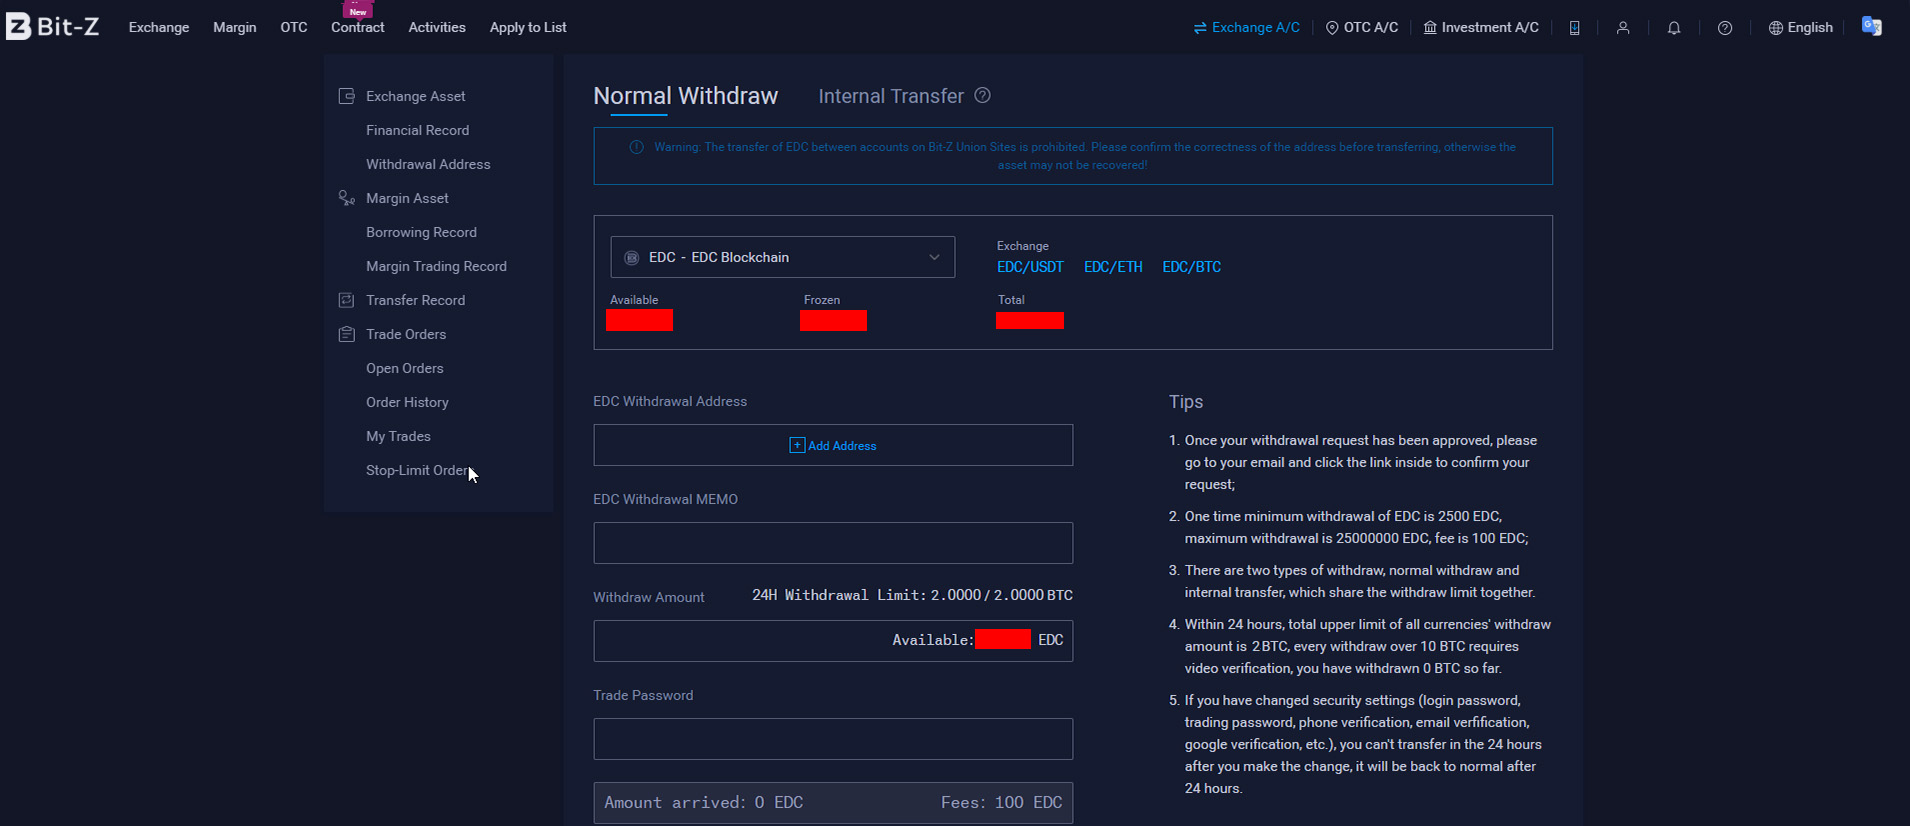Open Borrowing Record in sidebar
The height and width of the screenshot is (826, 1910).
tap(421, 232)
